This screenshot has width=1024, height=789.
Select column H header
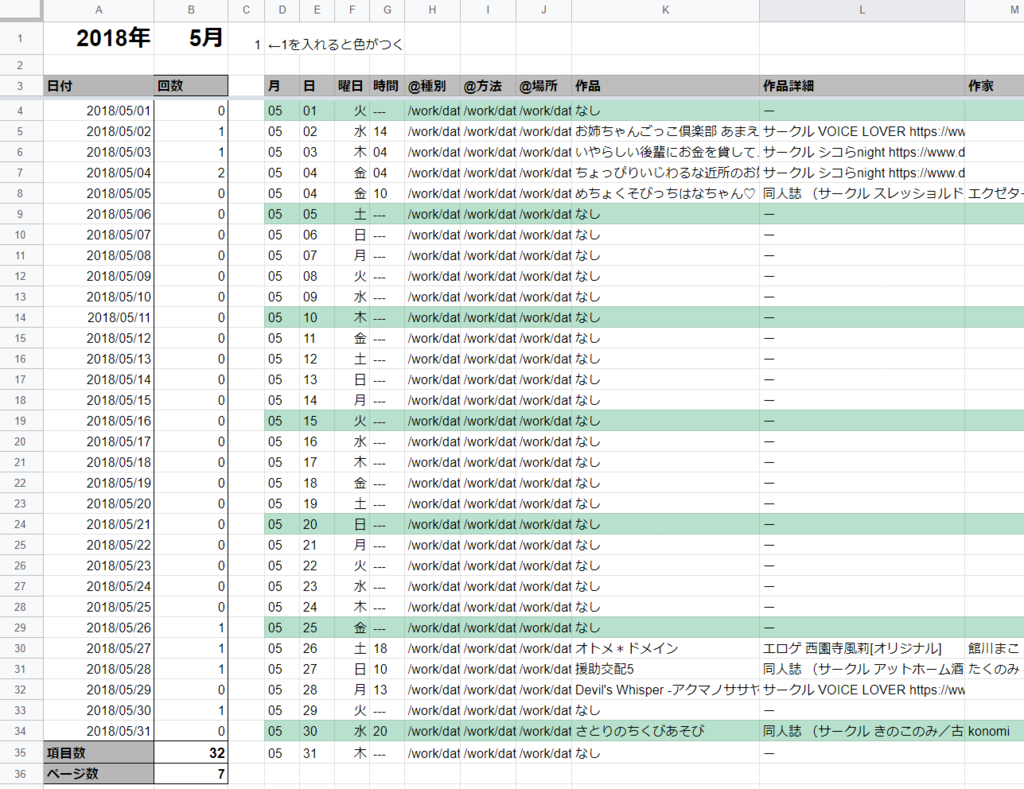[x=432, y=10]
